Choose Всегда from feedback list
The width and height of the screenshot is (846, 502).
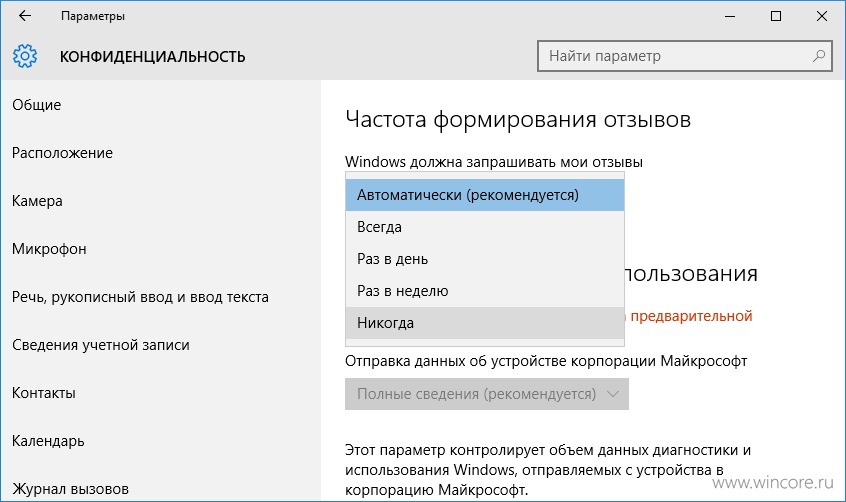(485, 227)
